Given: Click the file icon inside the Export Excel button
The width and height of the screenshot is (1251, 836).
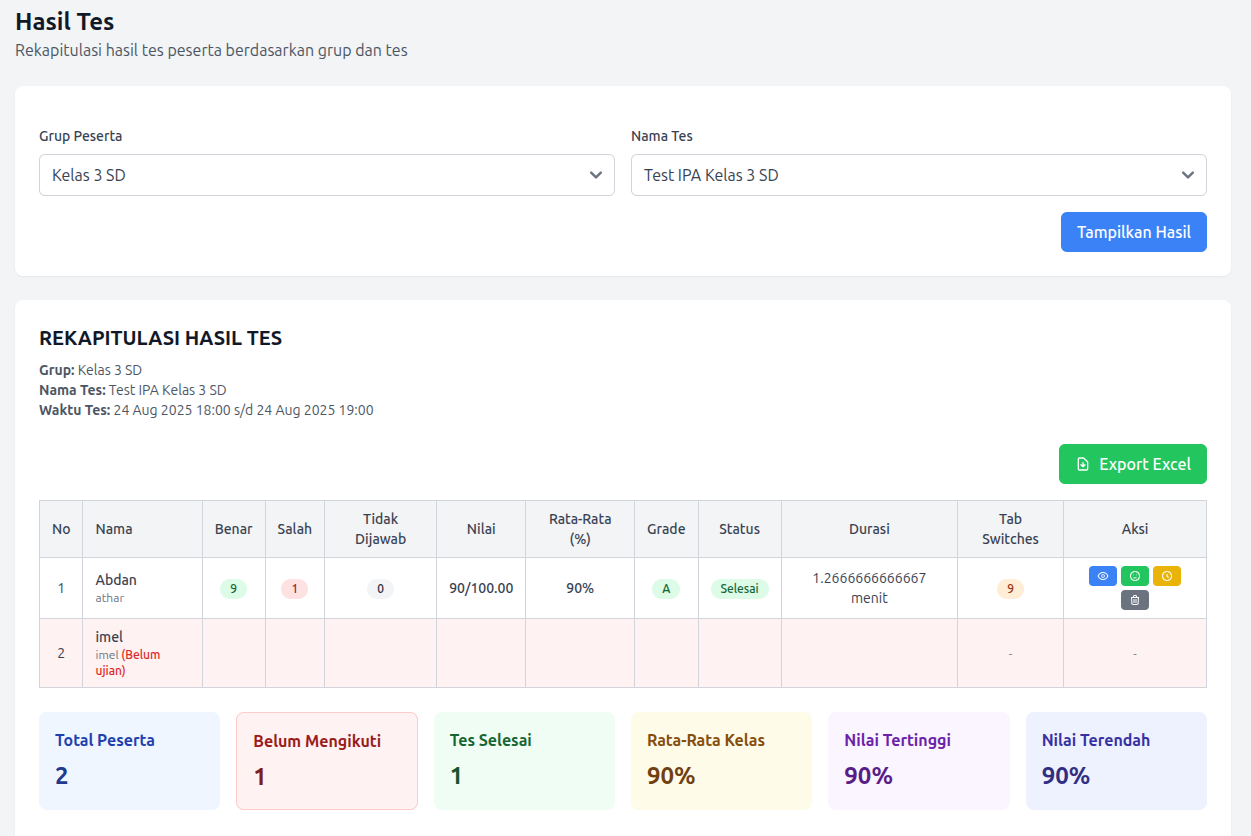Looking at the screenshot, I should click(x=1082, y=463).
